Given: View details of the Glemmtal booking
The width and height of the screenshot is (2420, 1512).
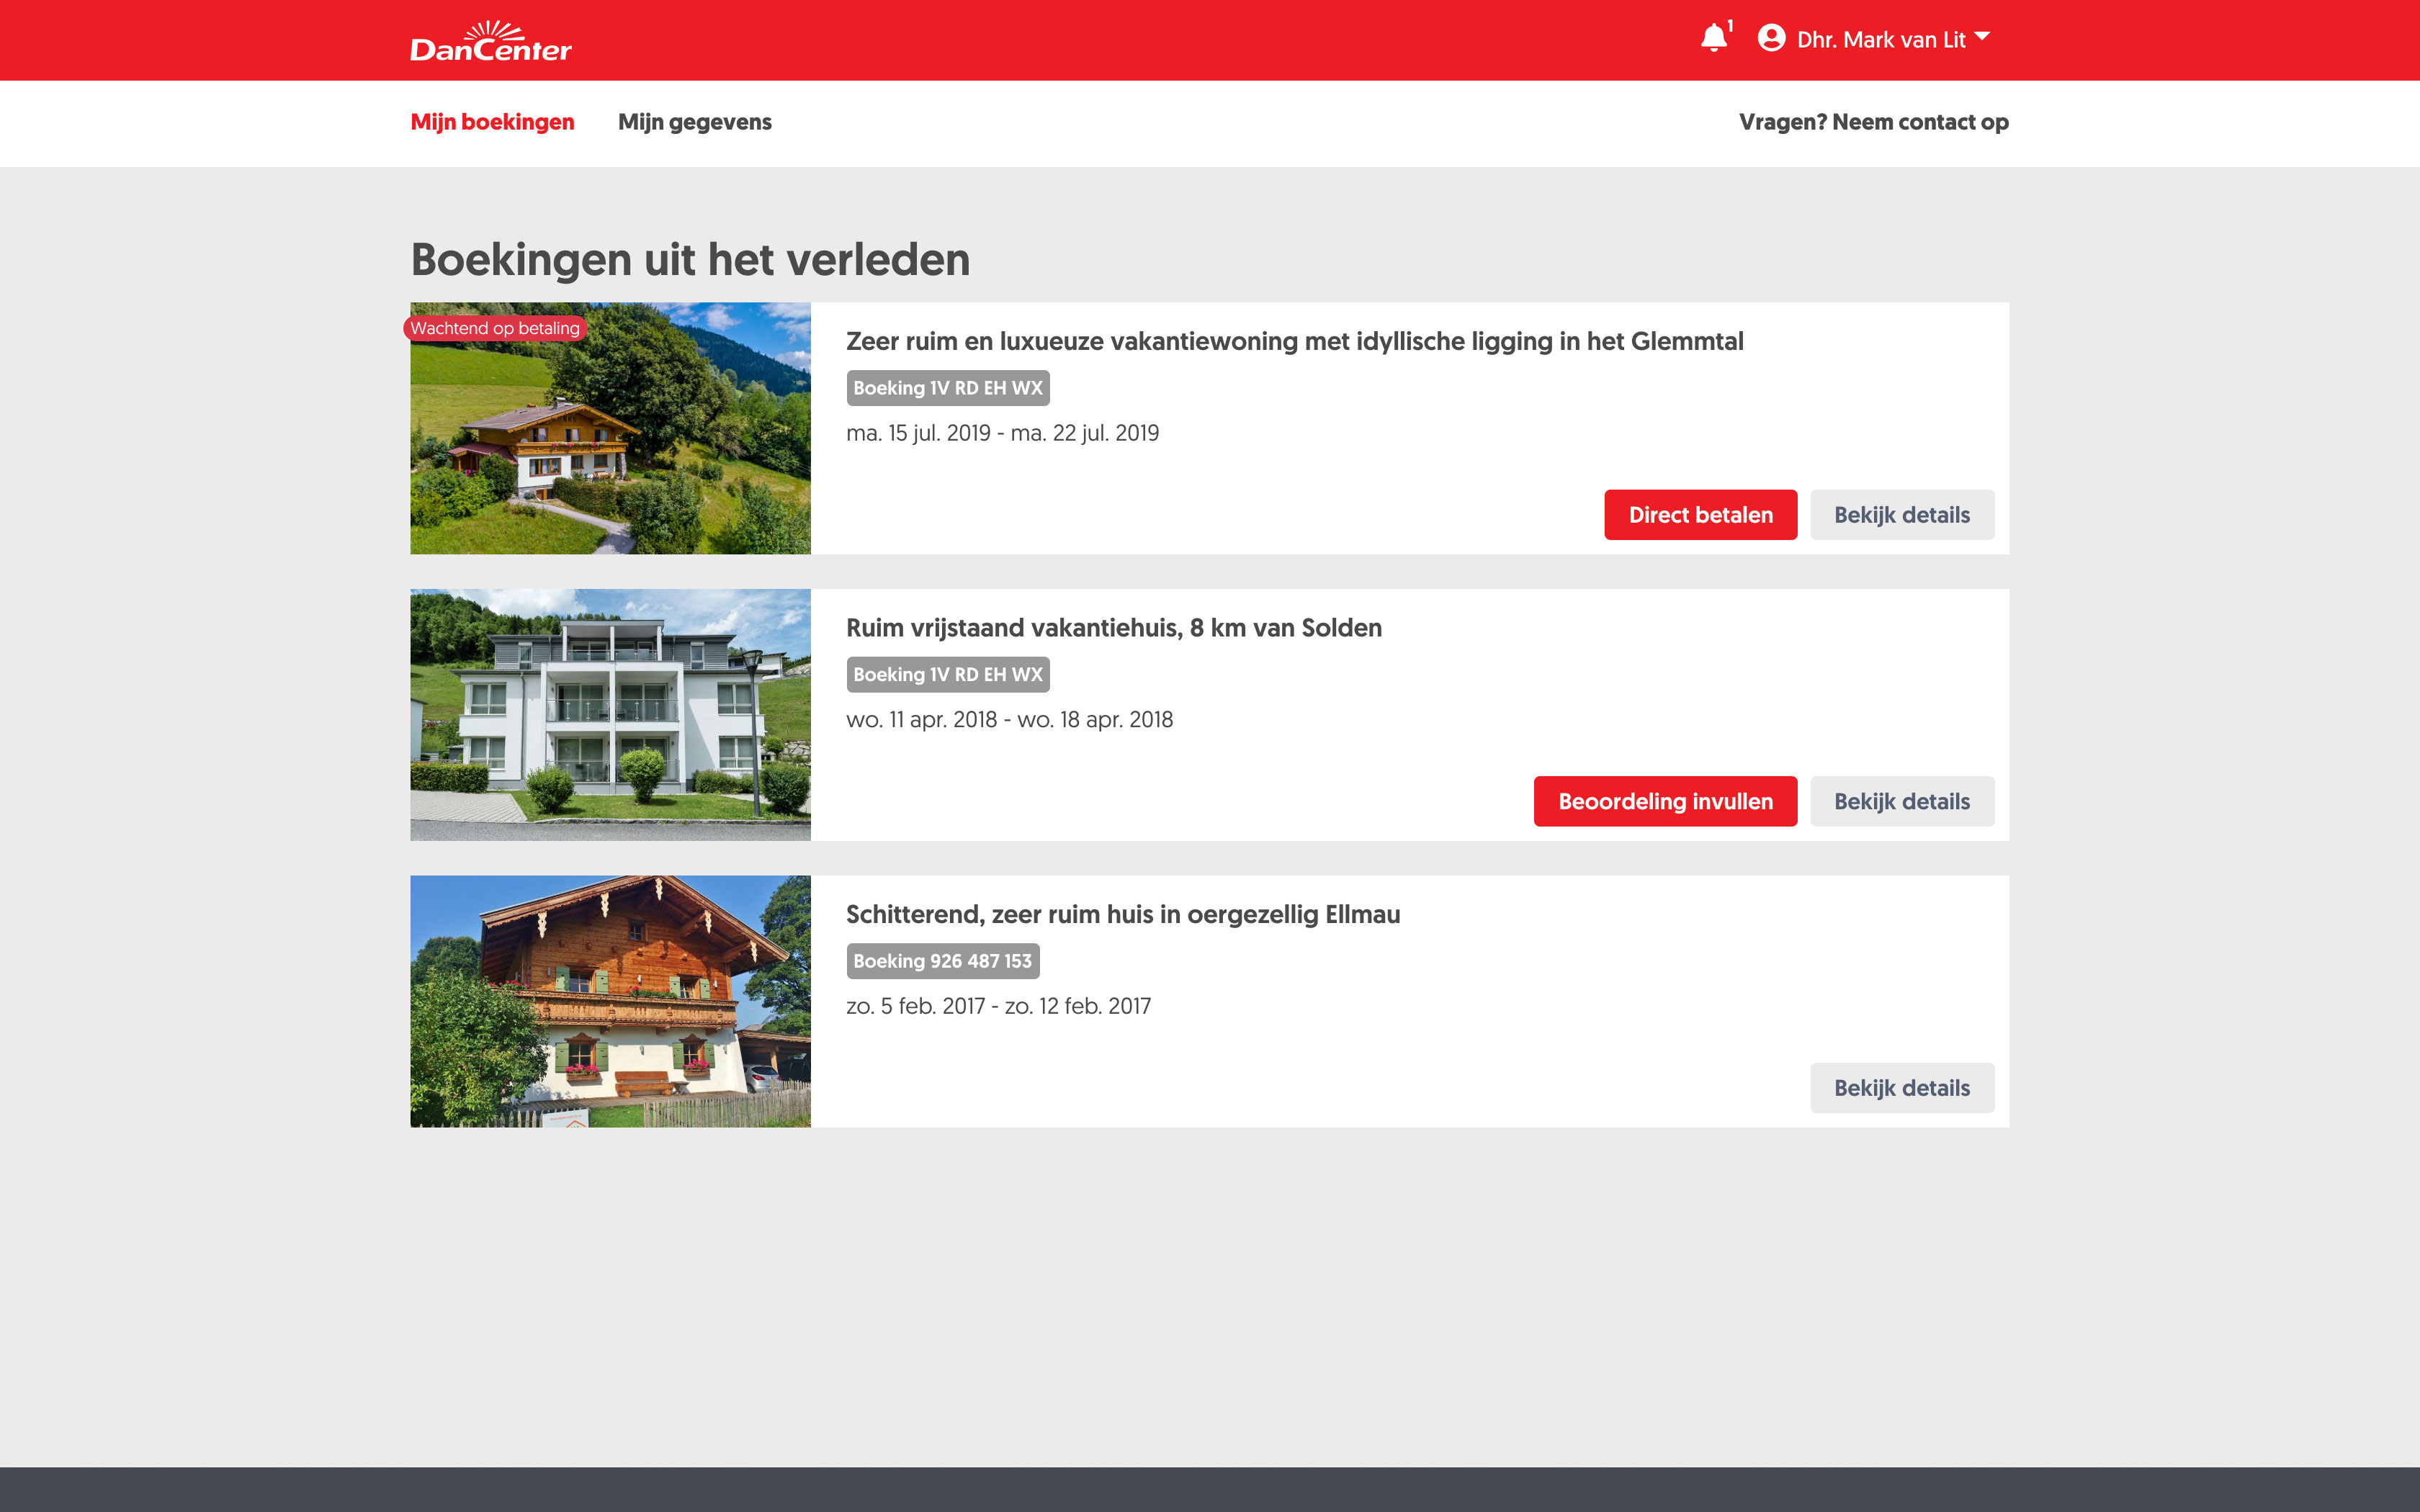Looking at the screenshot, I should point(1901,515).
